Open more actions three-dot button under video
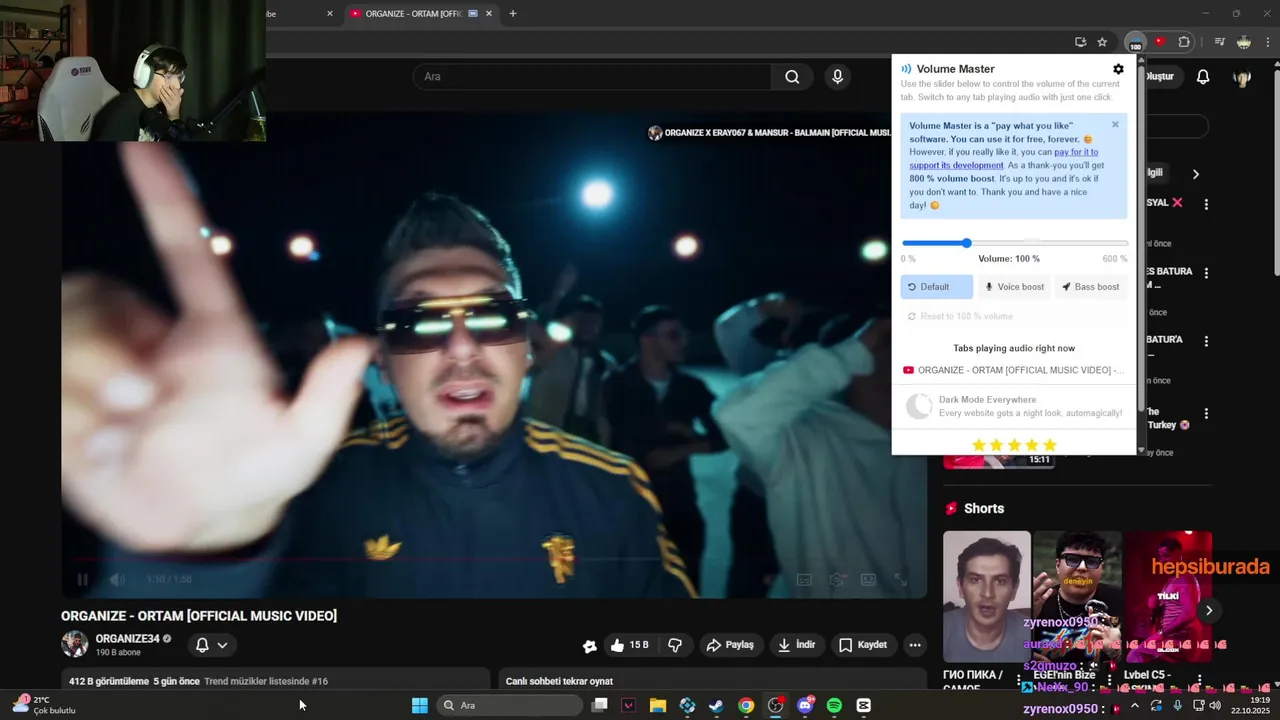The width and height of the screenshot is (1280, 720). tap(914, 645)
